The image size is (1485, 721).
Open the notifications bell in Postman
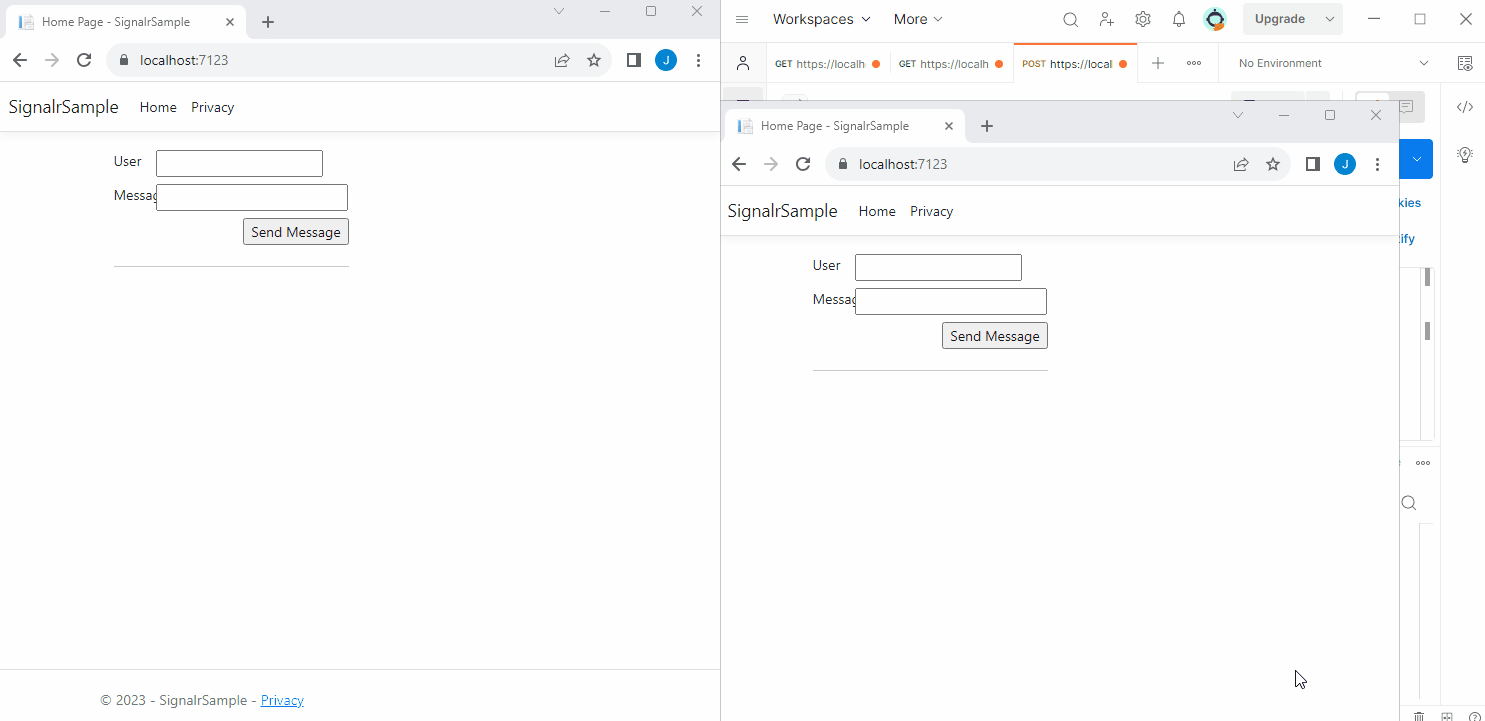(x=1178, y=19)
